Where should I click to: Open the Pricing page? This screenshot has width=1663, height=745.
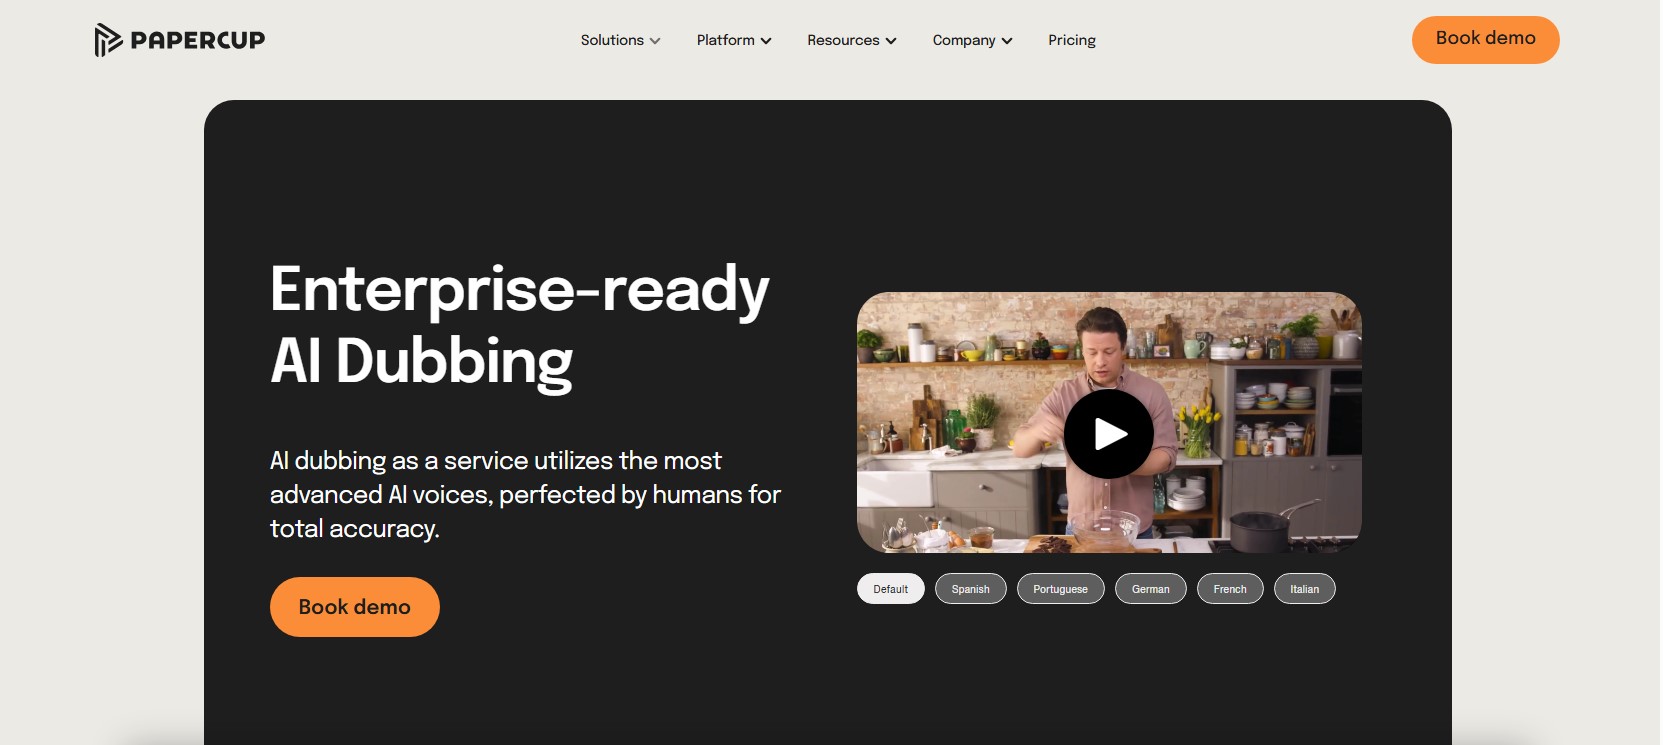tap(1071, 40)
